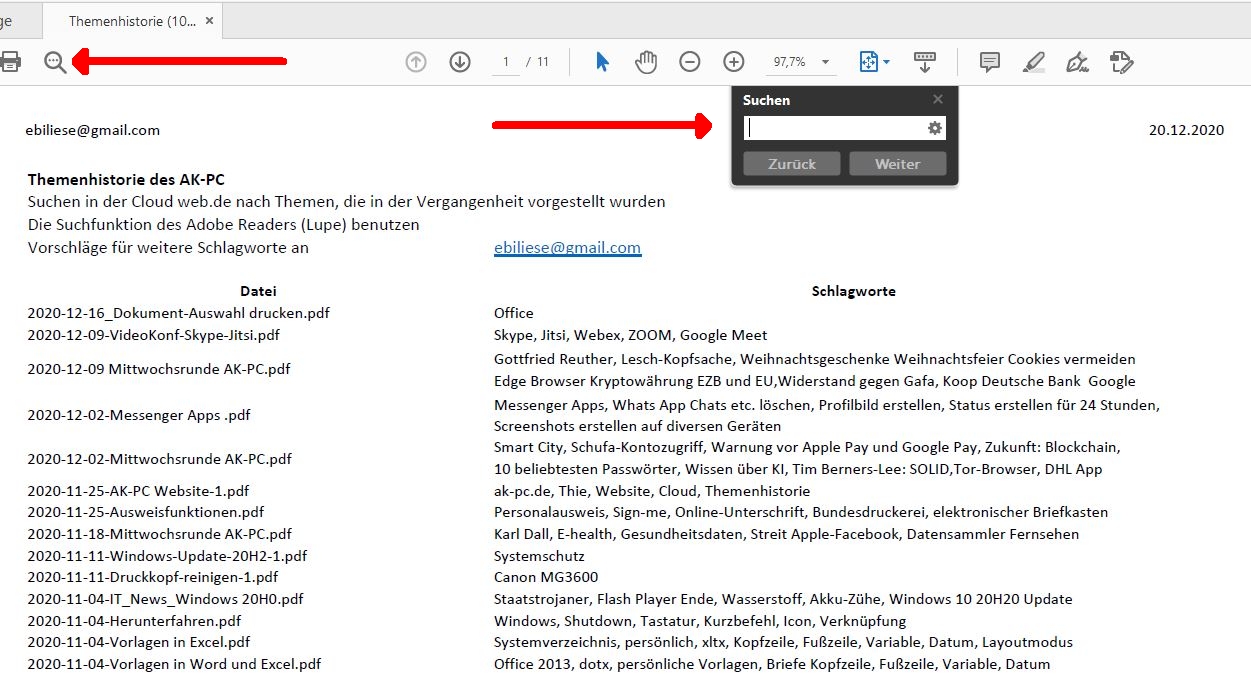
Task: Open the sign document pen tool
Action: pos(1077,62)
